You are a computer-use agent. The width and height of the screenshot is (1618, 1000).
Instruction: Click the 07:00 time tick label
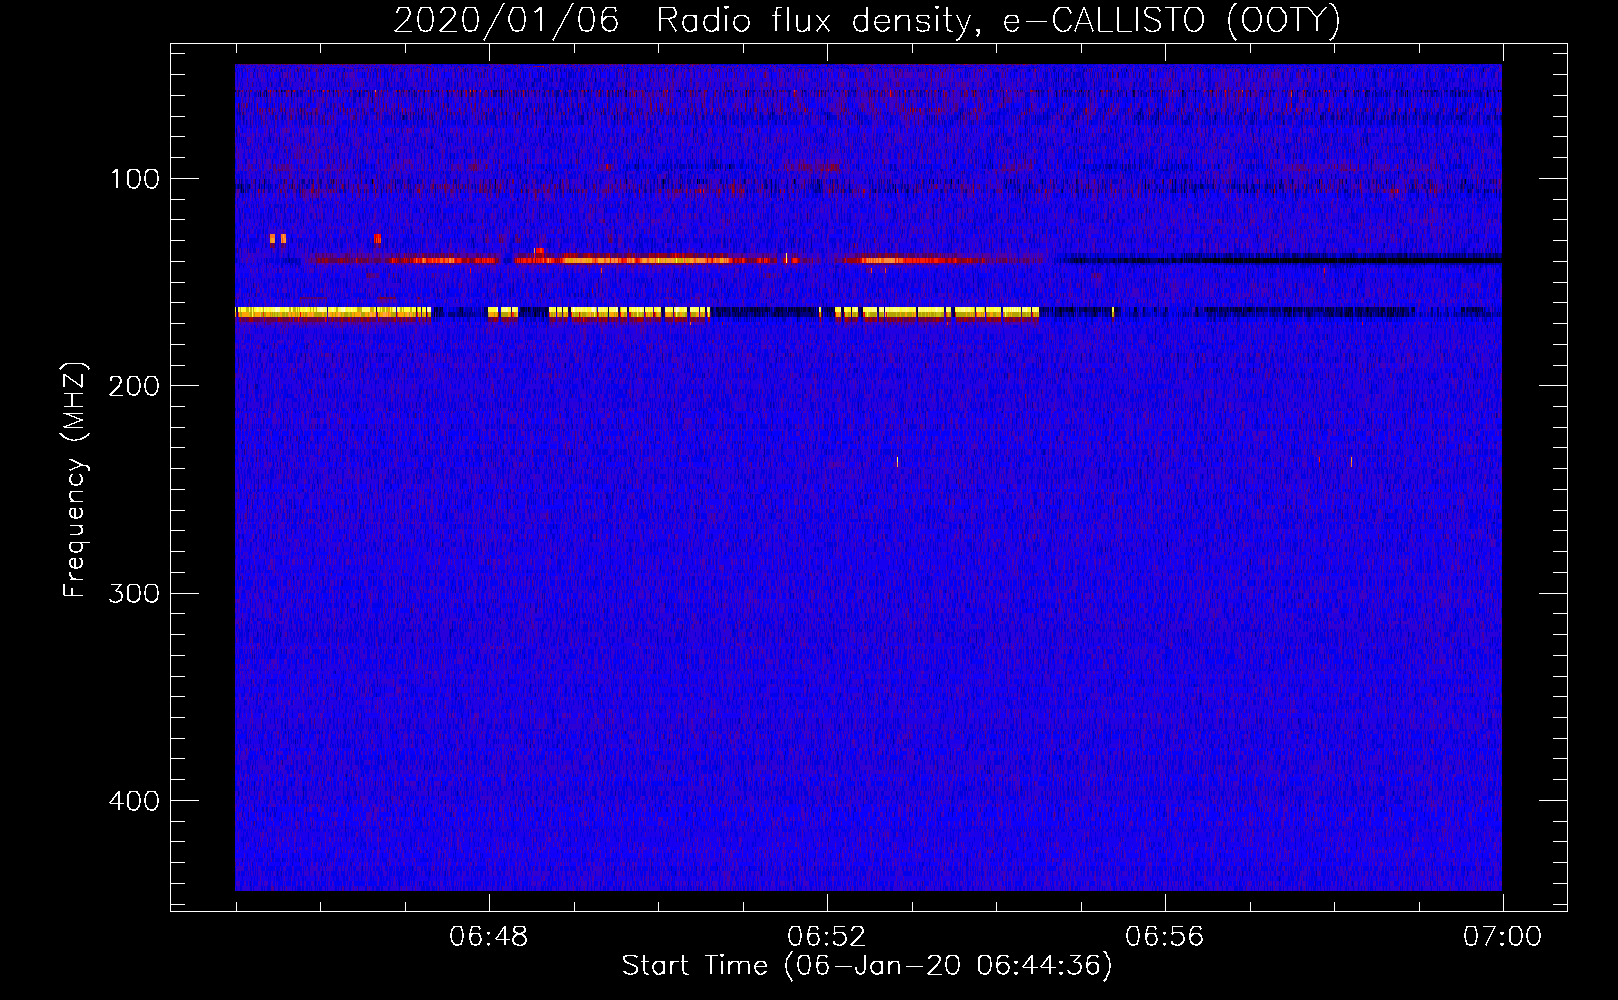1502,937
